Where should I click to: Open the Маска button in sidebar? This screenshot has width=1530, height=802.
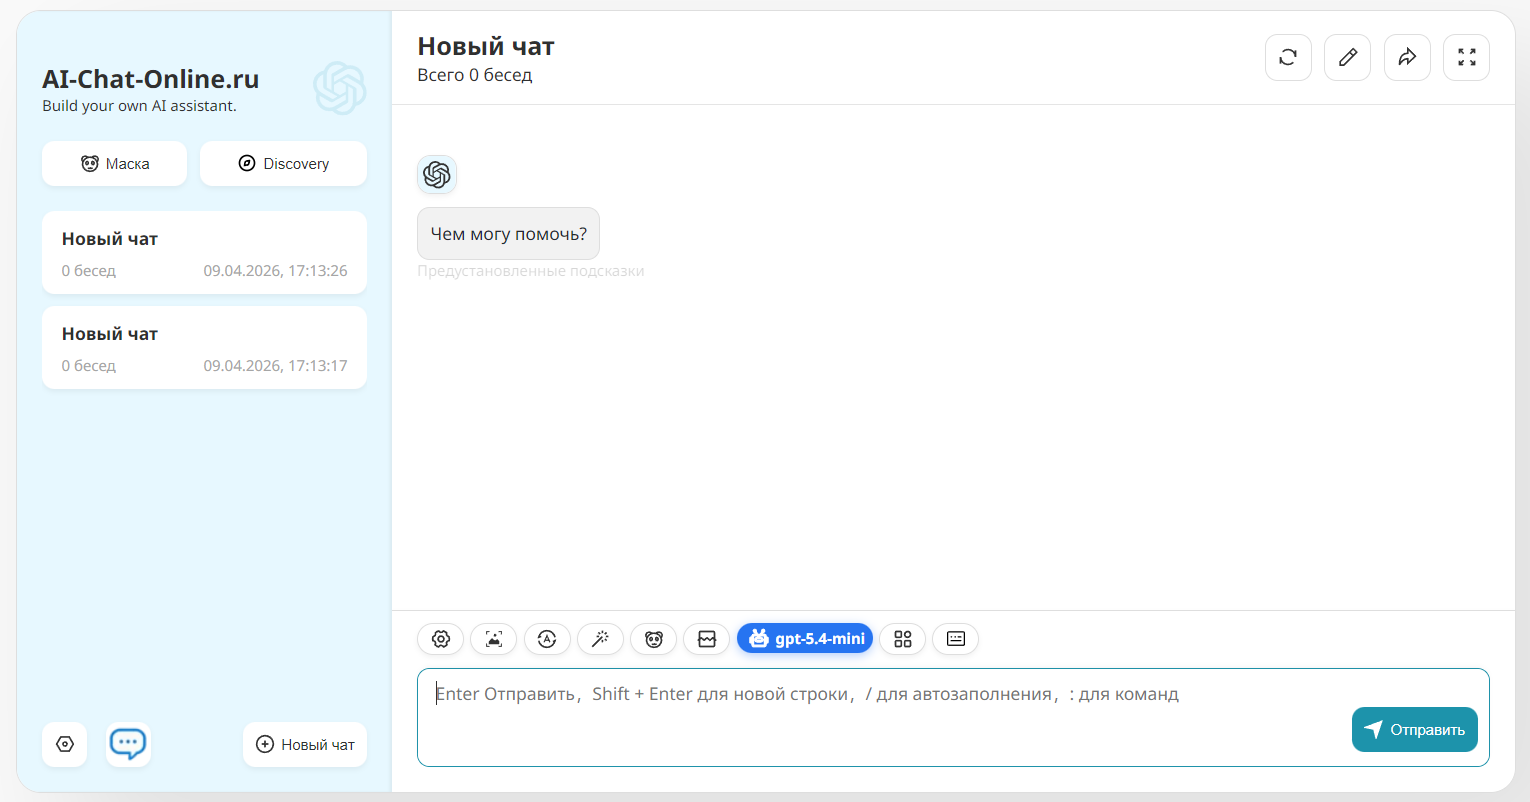[x=114, y=164]
